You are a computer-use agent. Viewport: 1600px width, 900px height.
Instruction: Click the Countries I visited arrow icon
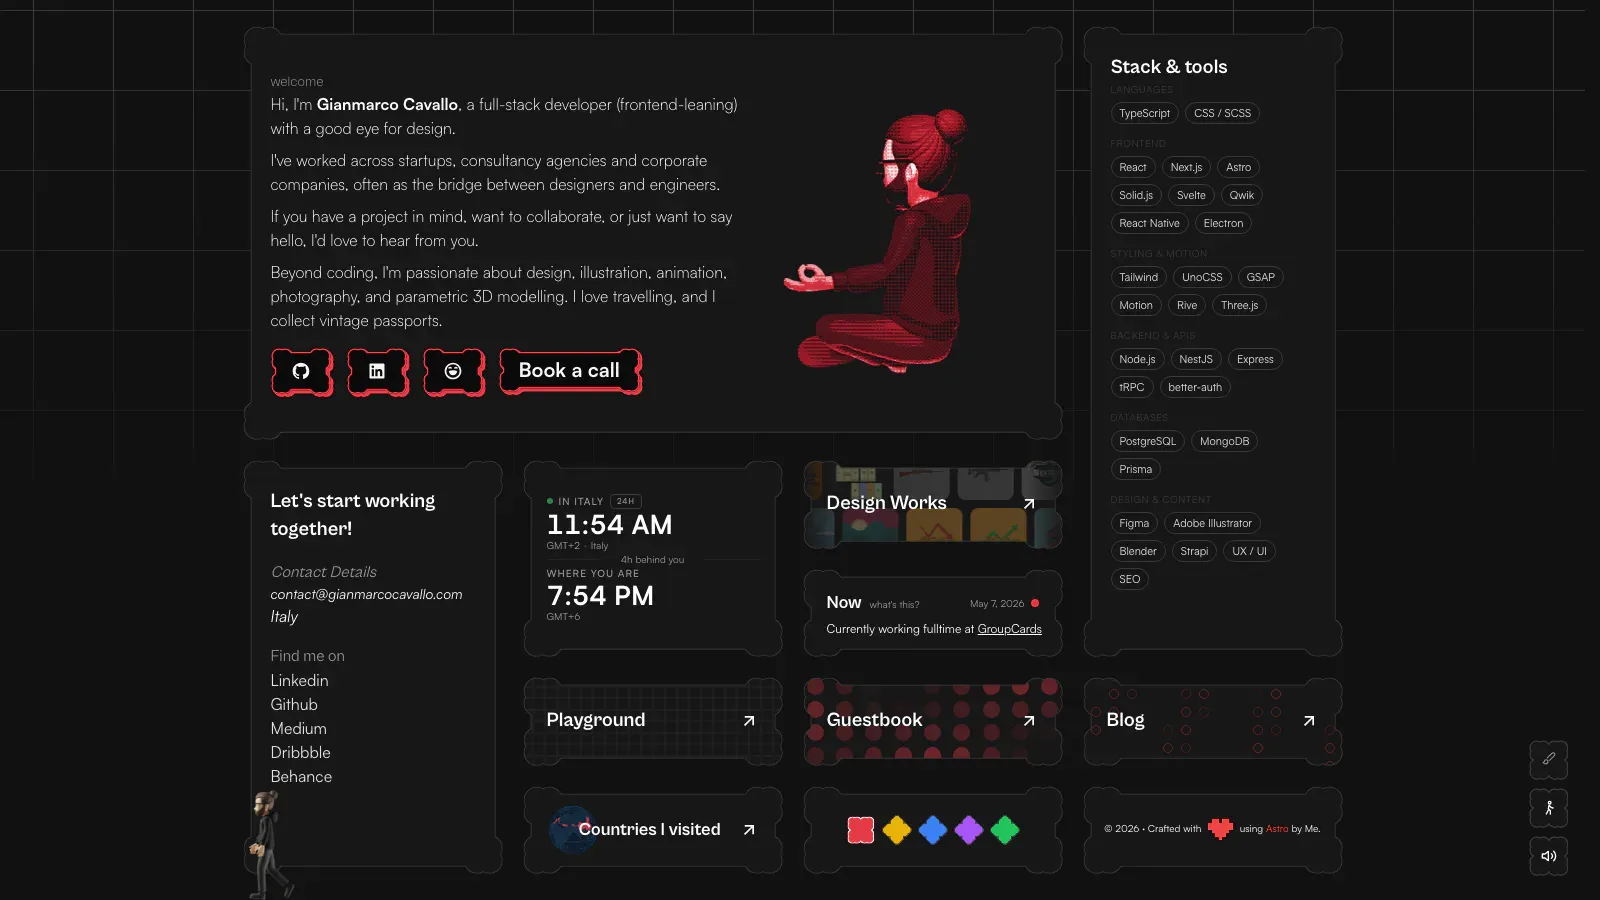click(x=749, y=830)
